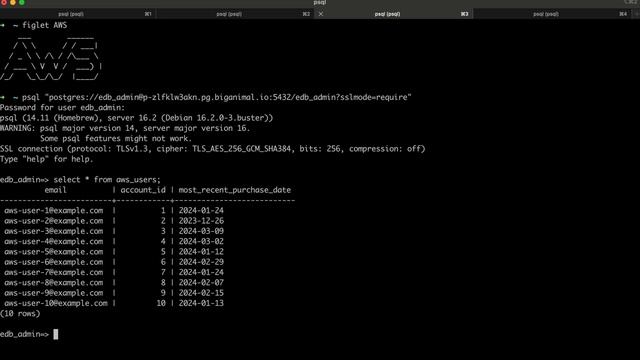Click the purchase date 2024-02-15
This screenshot has width=640, height=360.
click(x=201, y=293)
